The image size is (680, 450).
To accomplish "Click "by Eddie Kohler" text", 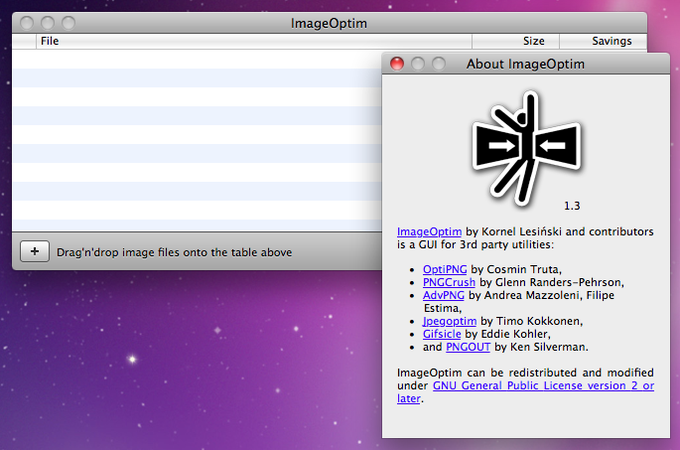I will tap(507, 334).
